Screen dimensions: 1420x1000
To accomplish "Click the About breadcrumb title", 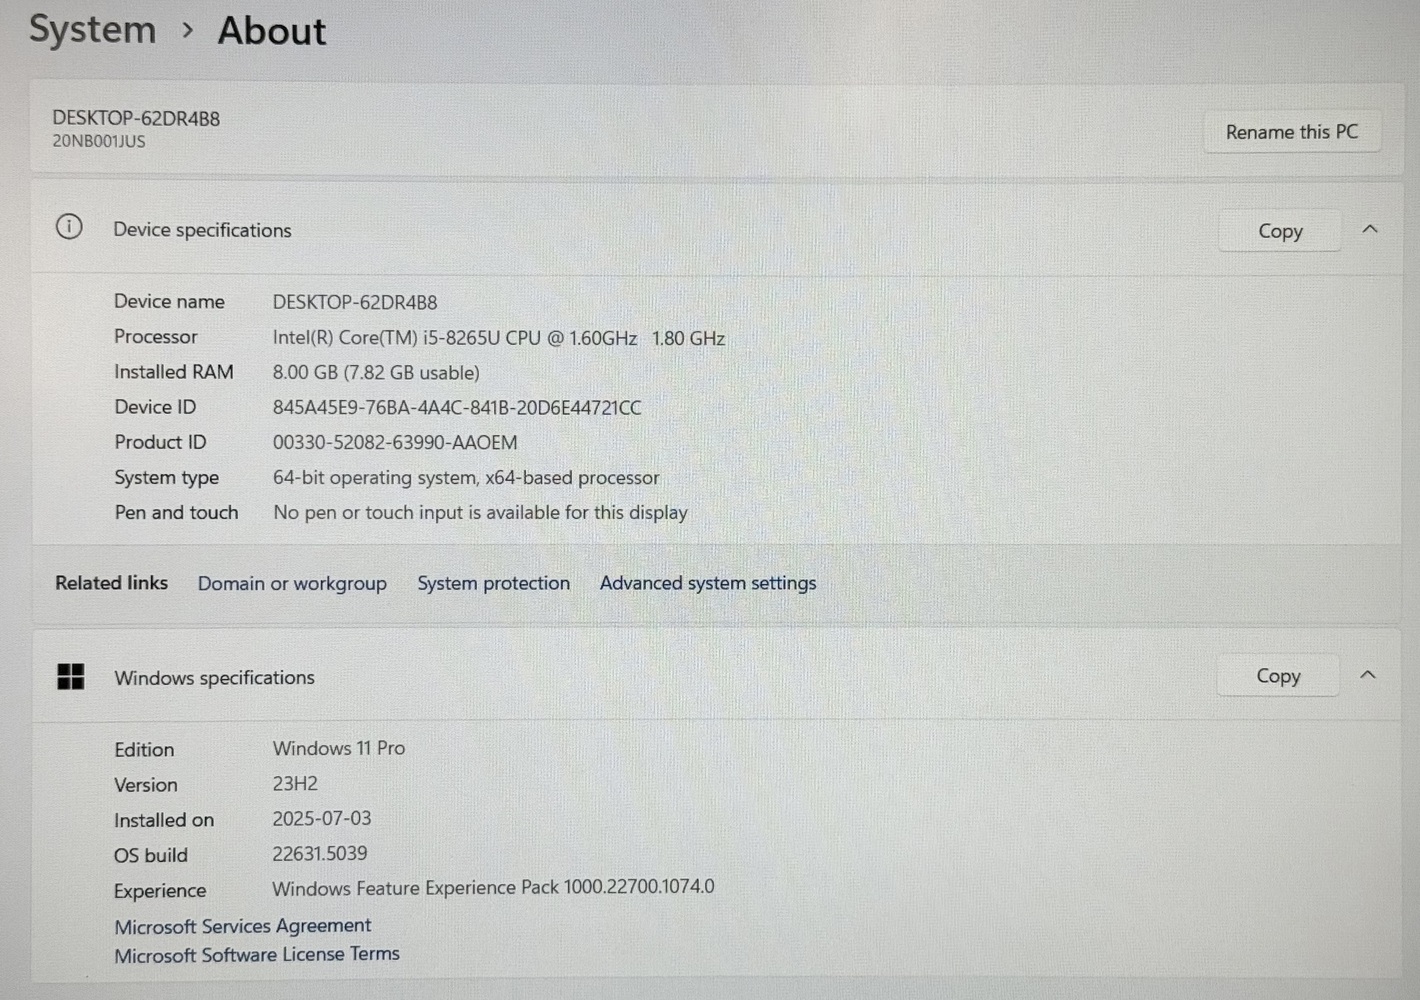I will [272, 31].
